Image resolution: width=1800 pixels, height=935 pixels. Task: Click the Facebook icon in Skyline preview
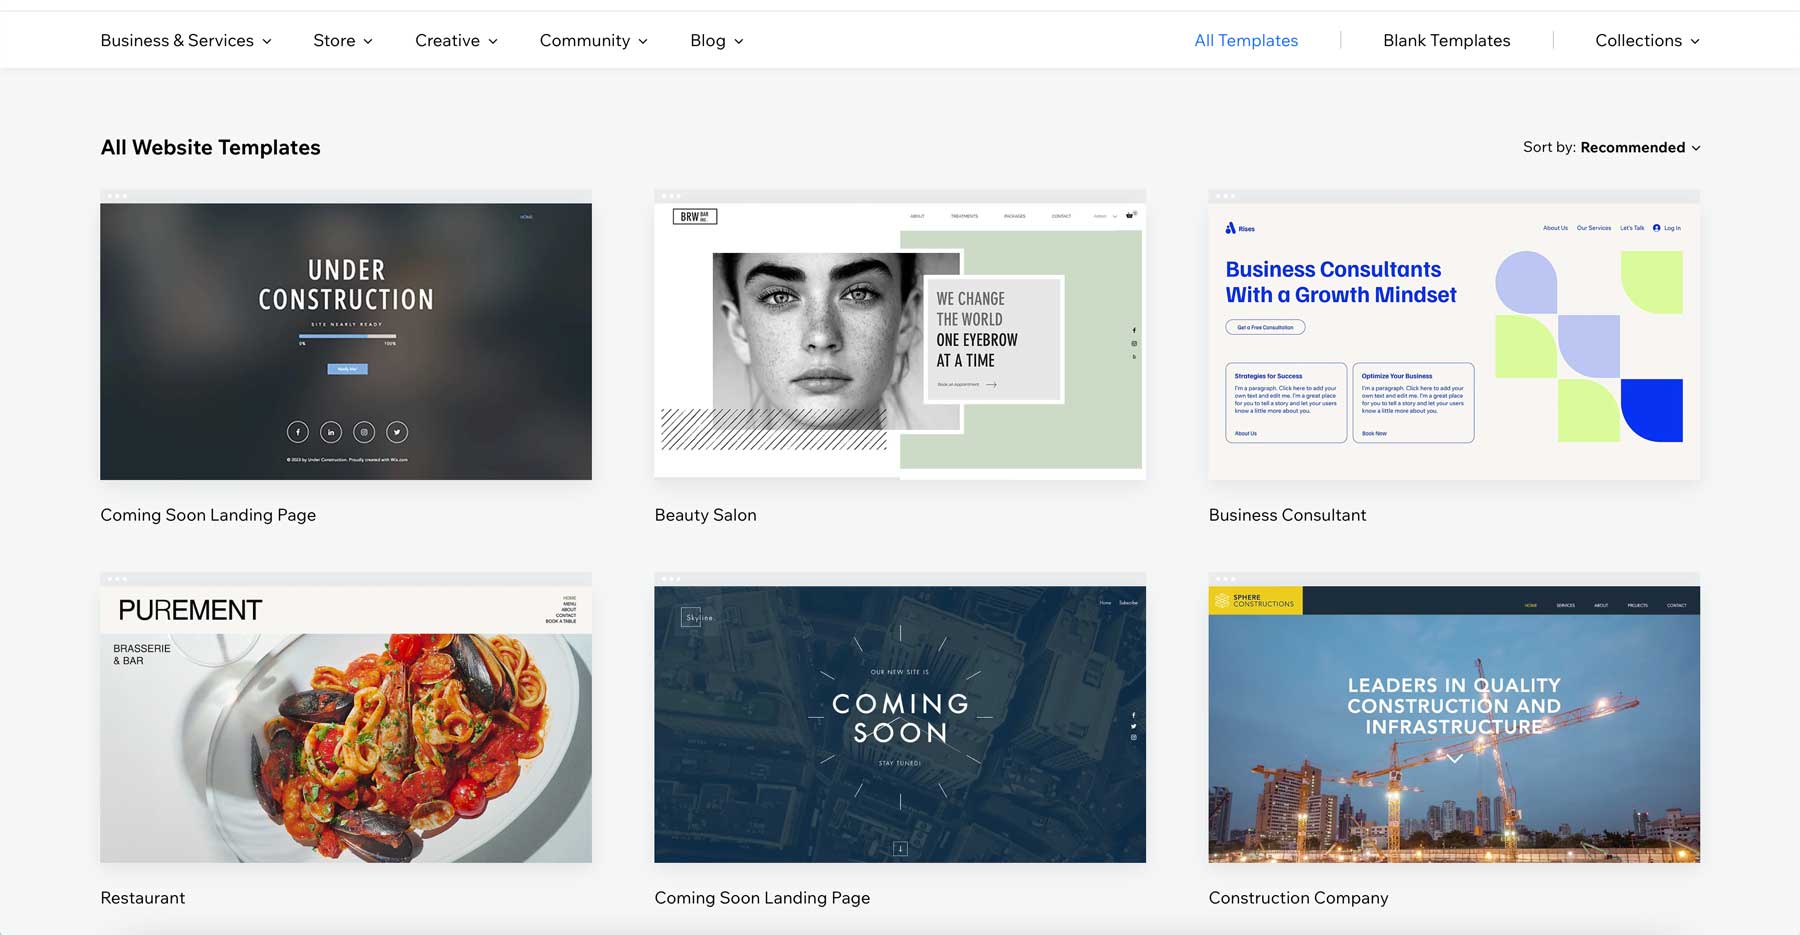click(1134, 715)
